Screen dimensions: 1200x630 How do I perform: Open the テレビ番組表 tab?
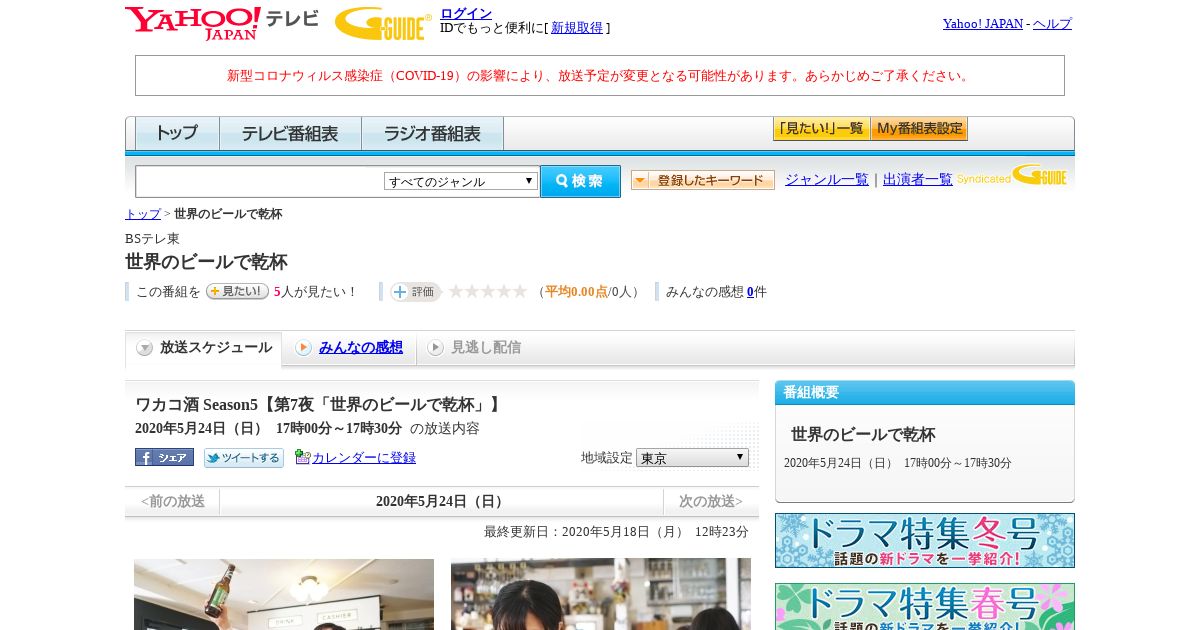(x=290, y=133)
